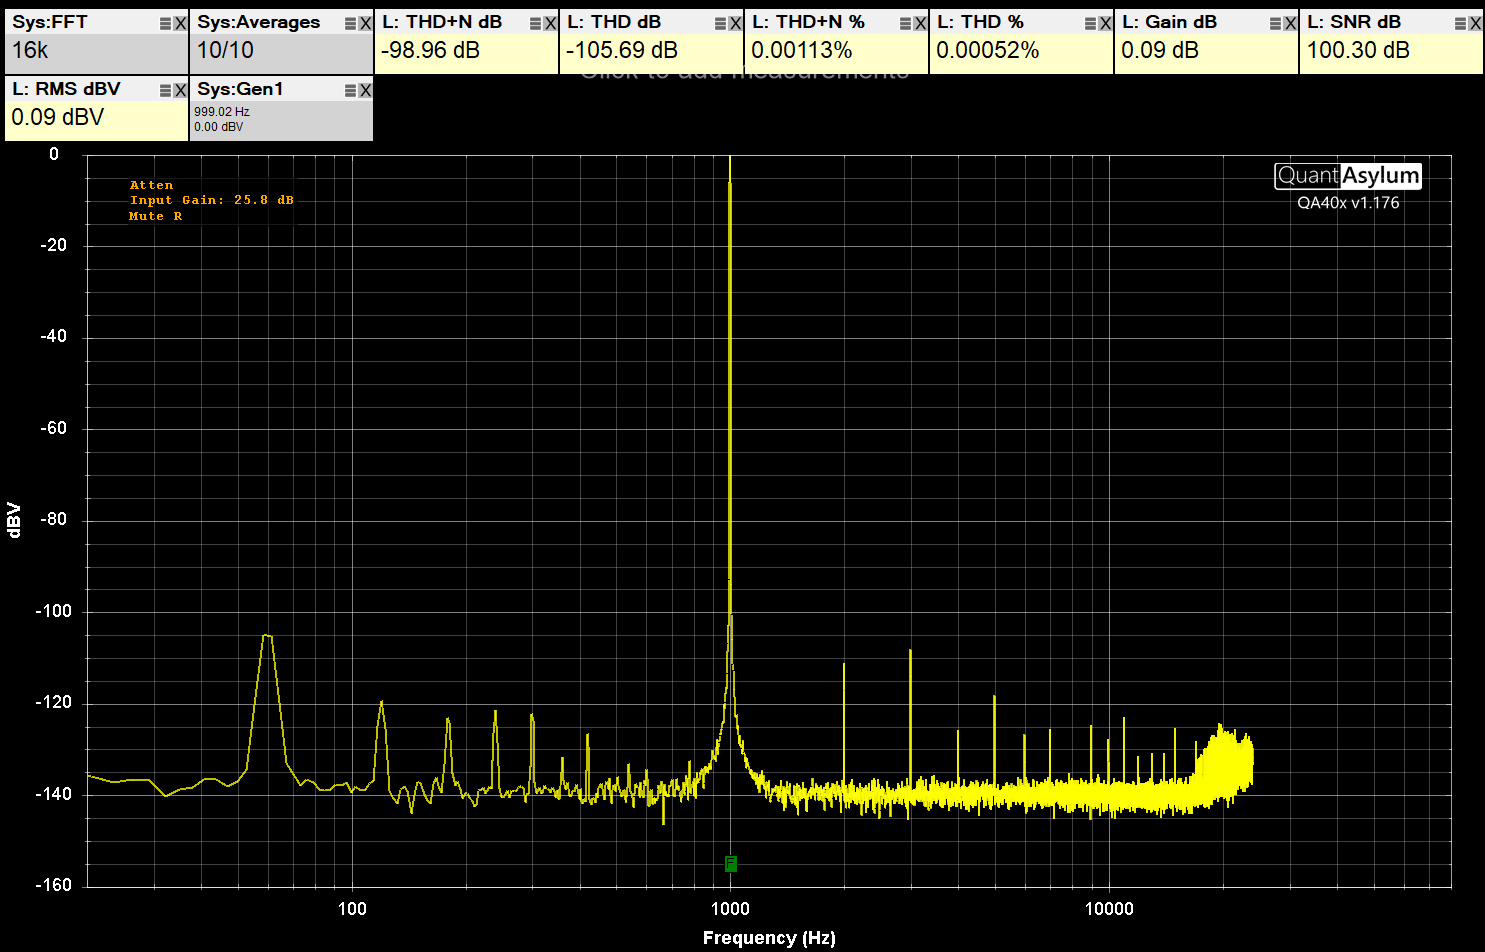
Task: Select the FFT size value 16k
Action: pyautogui.click(x=30, y=50)
